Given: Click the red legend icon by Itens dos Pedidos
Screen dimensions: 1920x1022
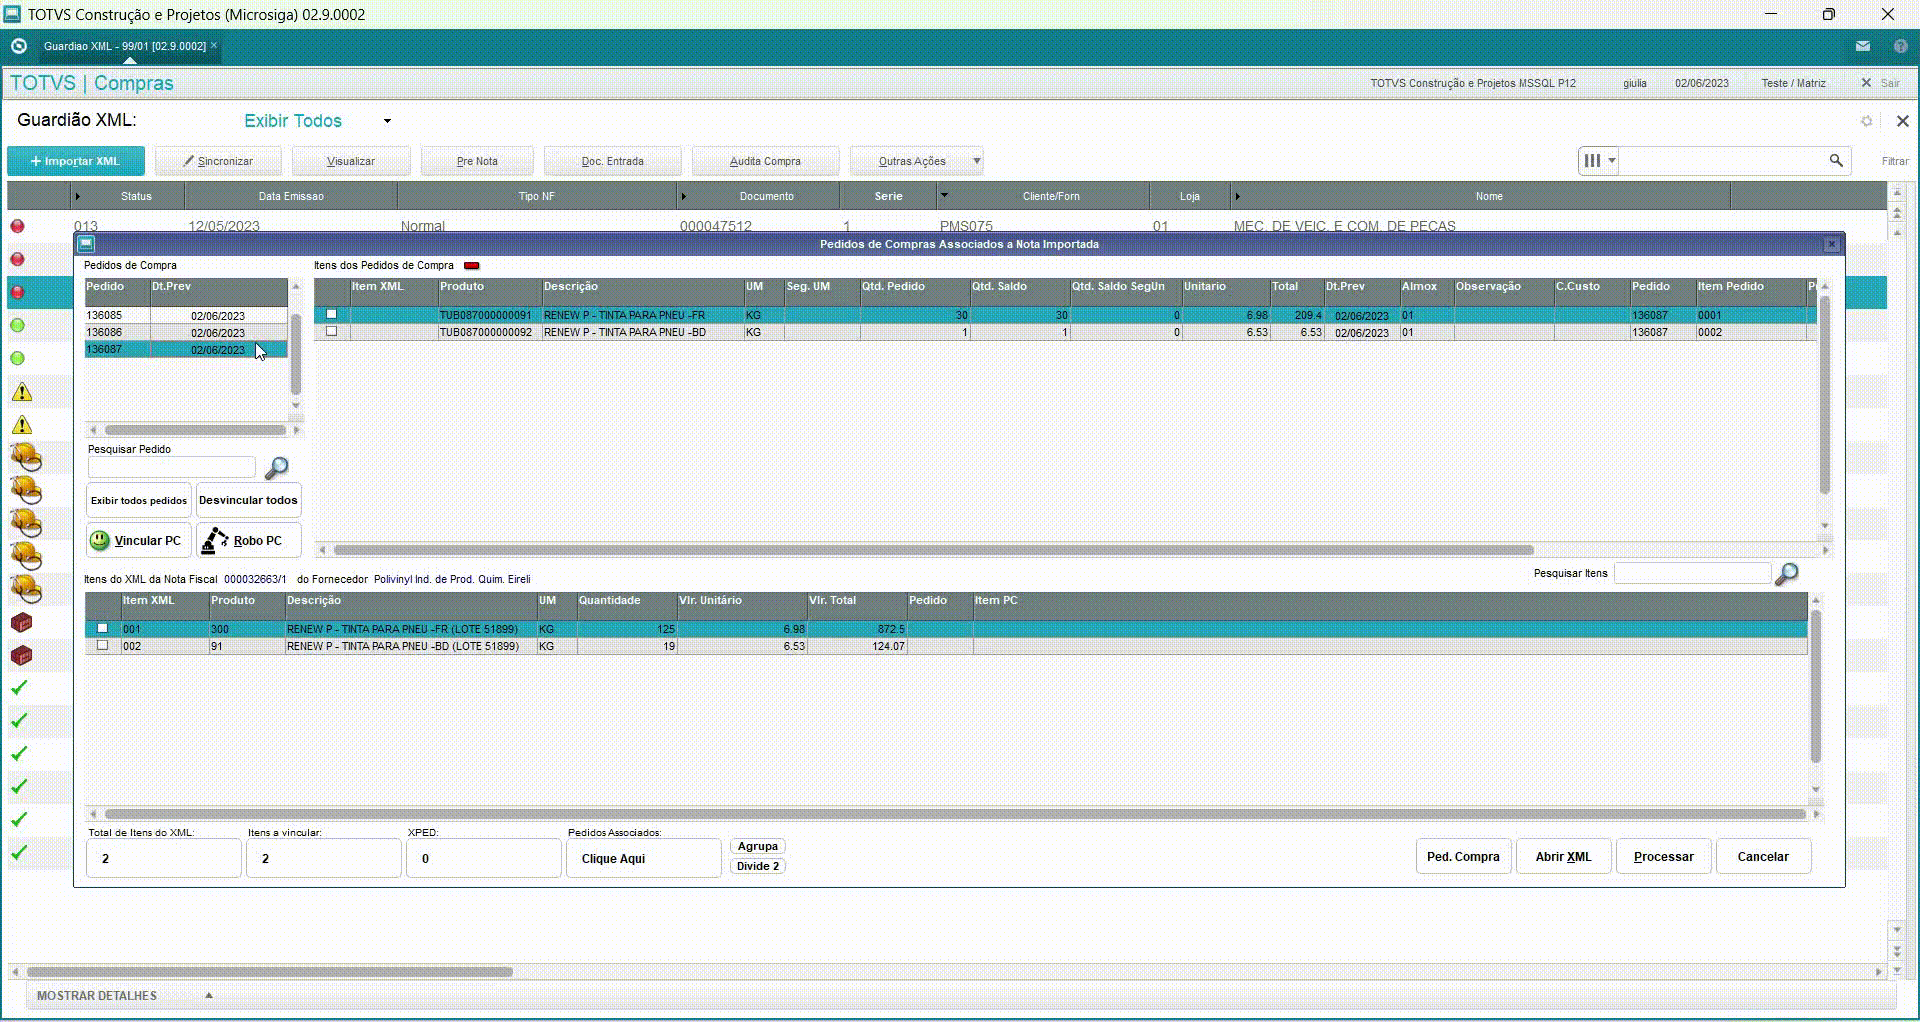Looking at the screenshot, I should pyautogui.click(x=471, y=266).
